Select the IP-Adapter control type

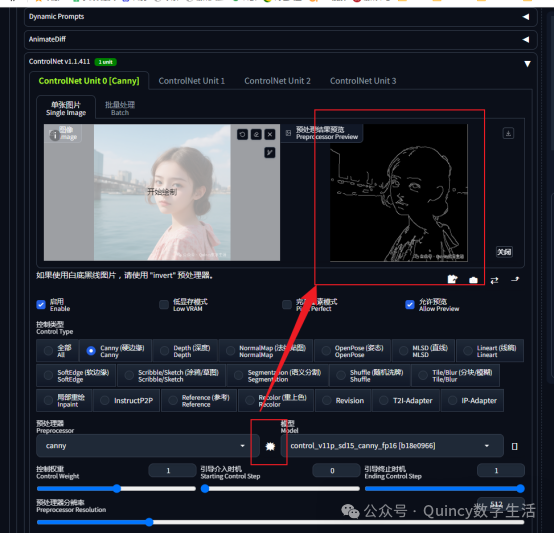pyautogui.click(x=472, y=401)
